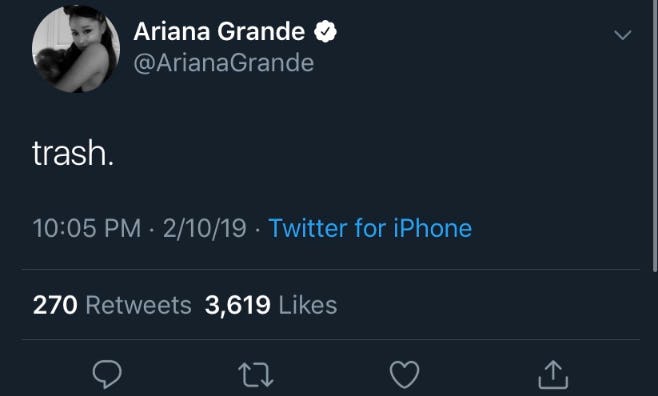Open Ariana Grande's profile picture

[76, 49]
